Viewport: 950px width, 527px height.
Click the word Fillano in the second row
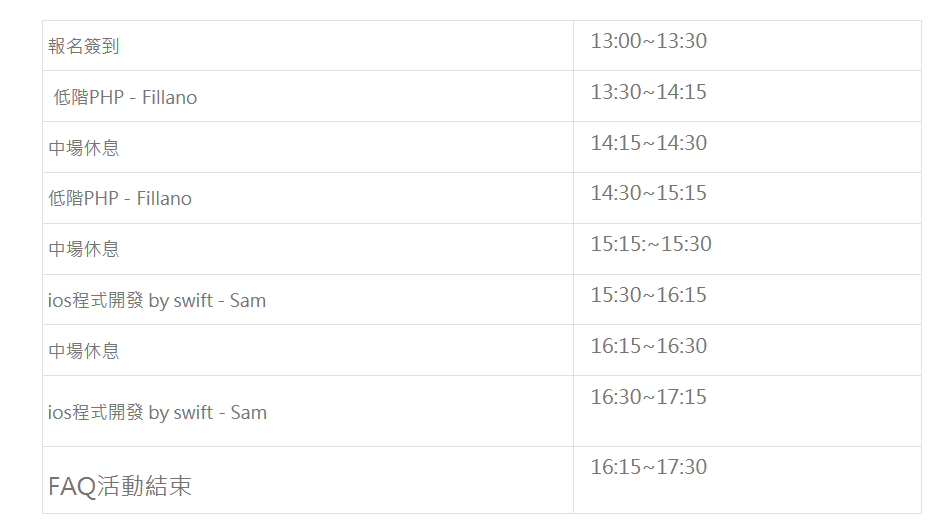click(169, 97)
